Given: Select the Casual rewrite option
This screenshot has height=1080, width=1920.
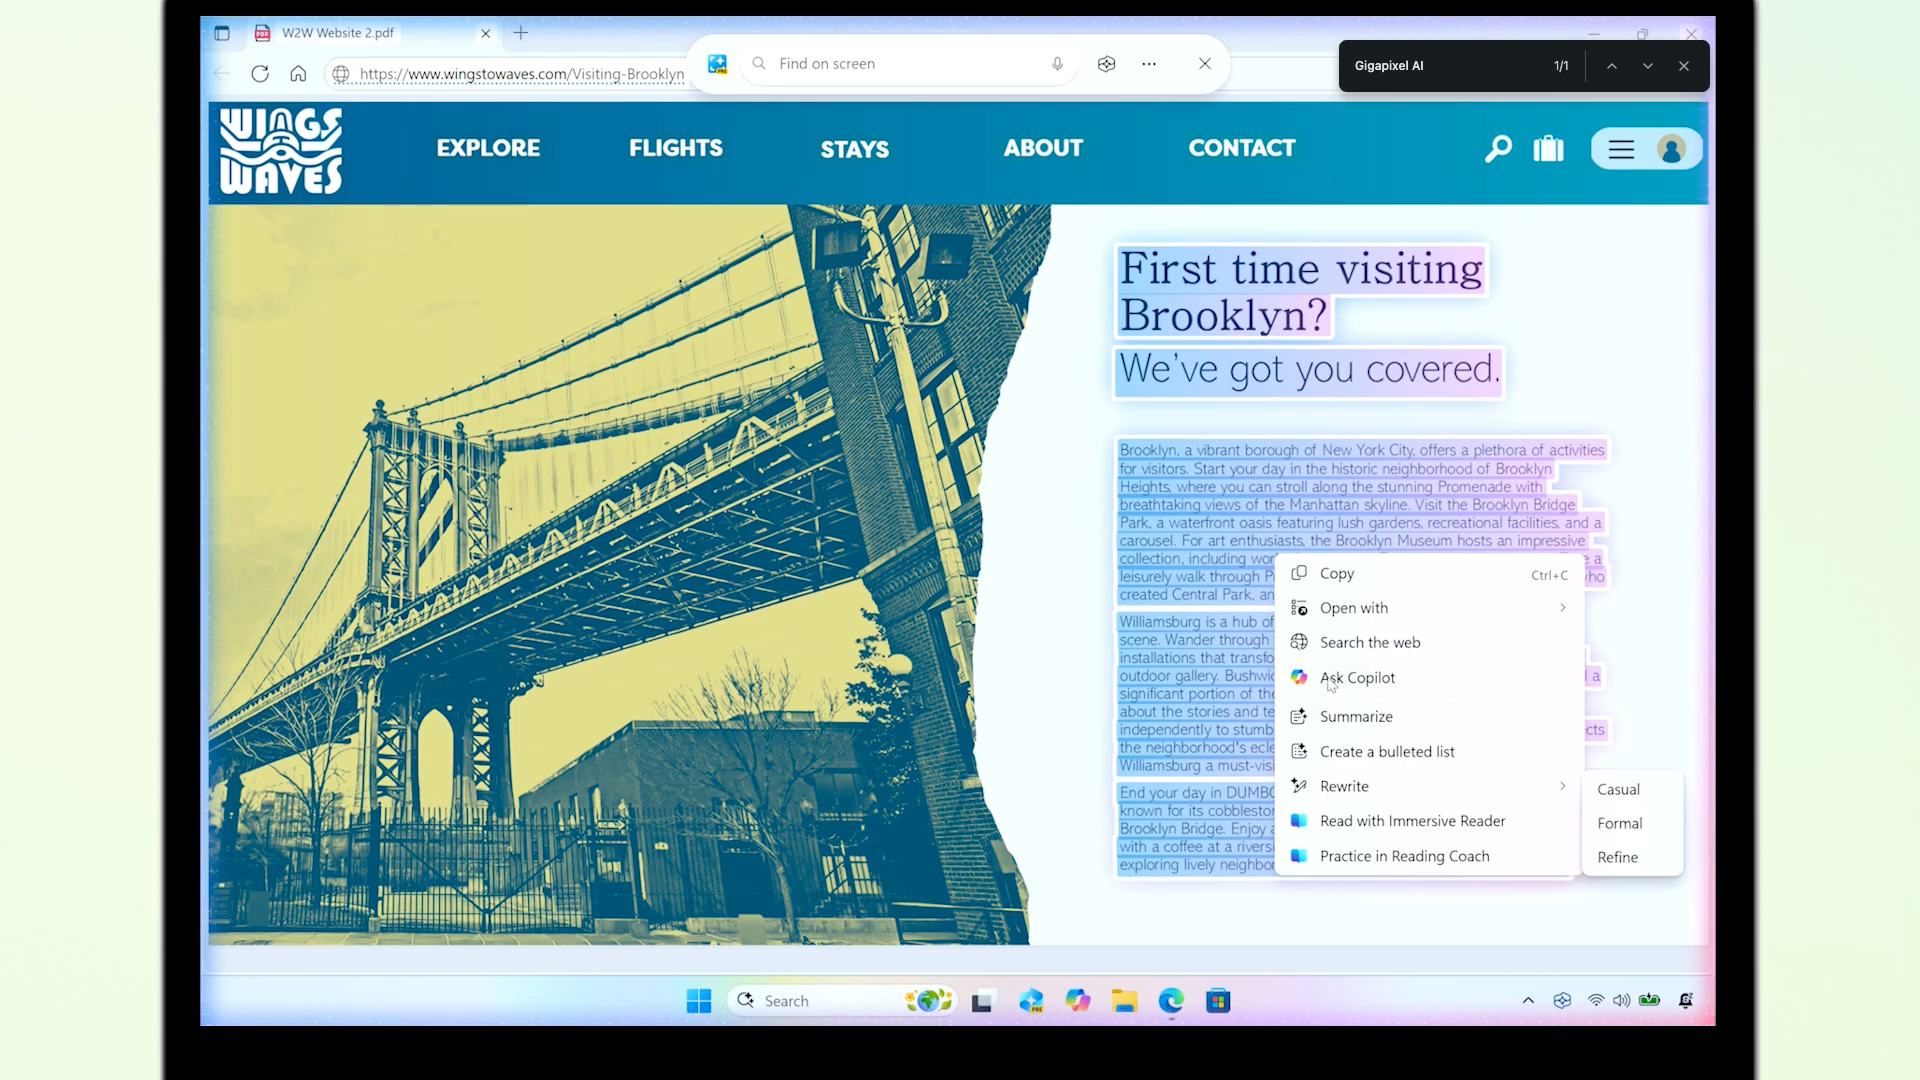Looking at the screenshot, I should [1618, 789].
